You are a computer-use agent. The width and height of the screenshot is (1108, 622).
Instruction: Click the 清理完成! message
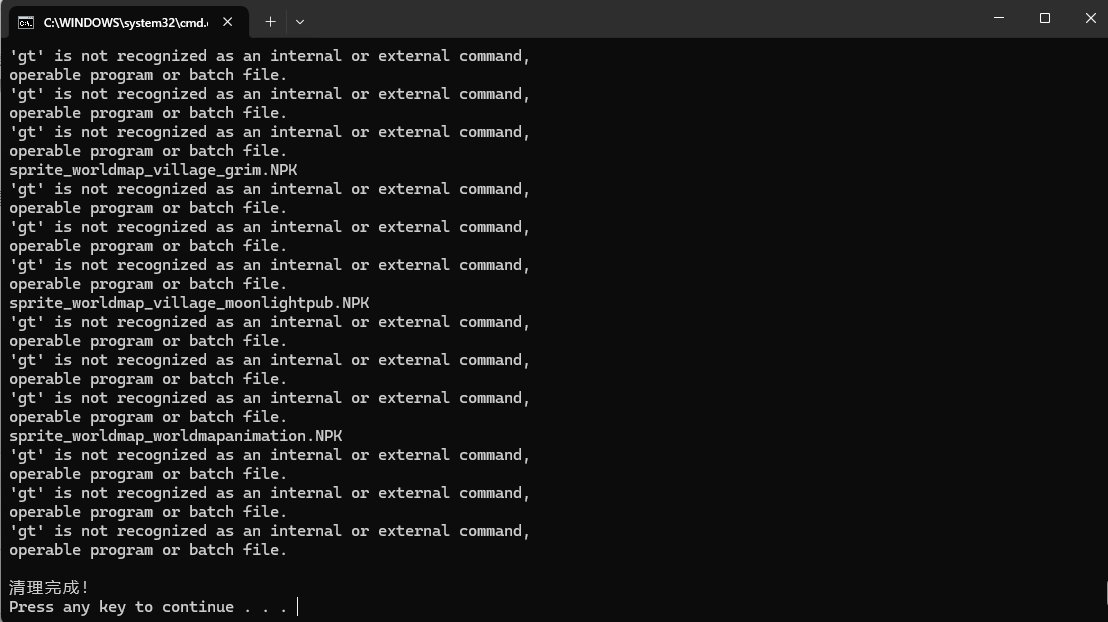pyautogui.click(x=49, y=588)
